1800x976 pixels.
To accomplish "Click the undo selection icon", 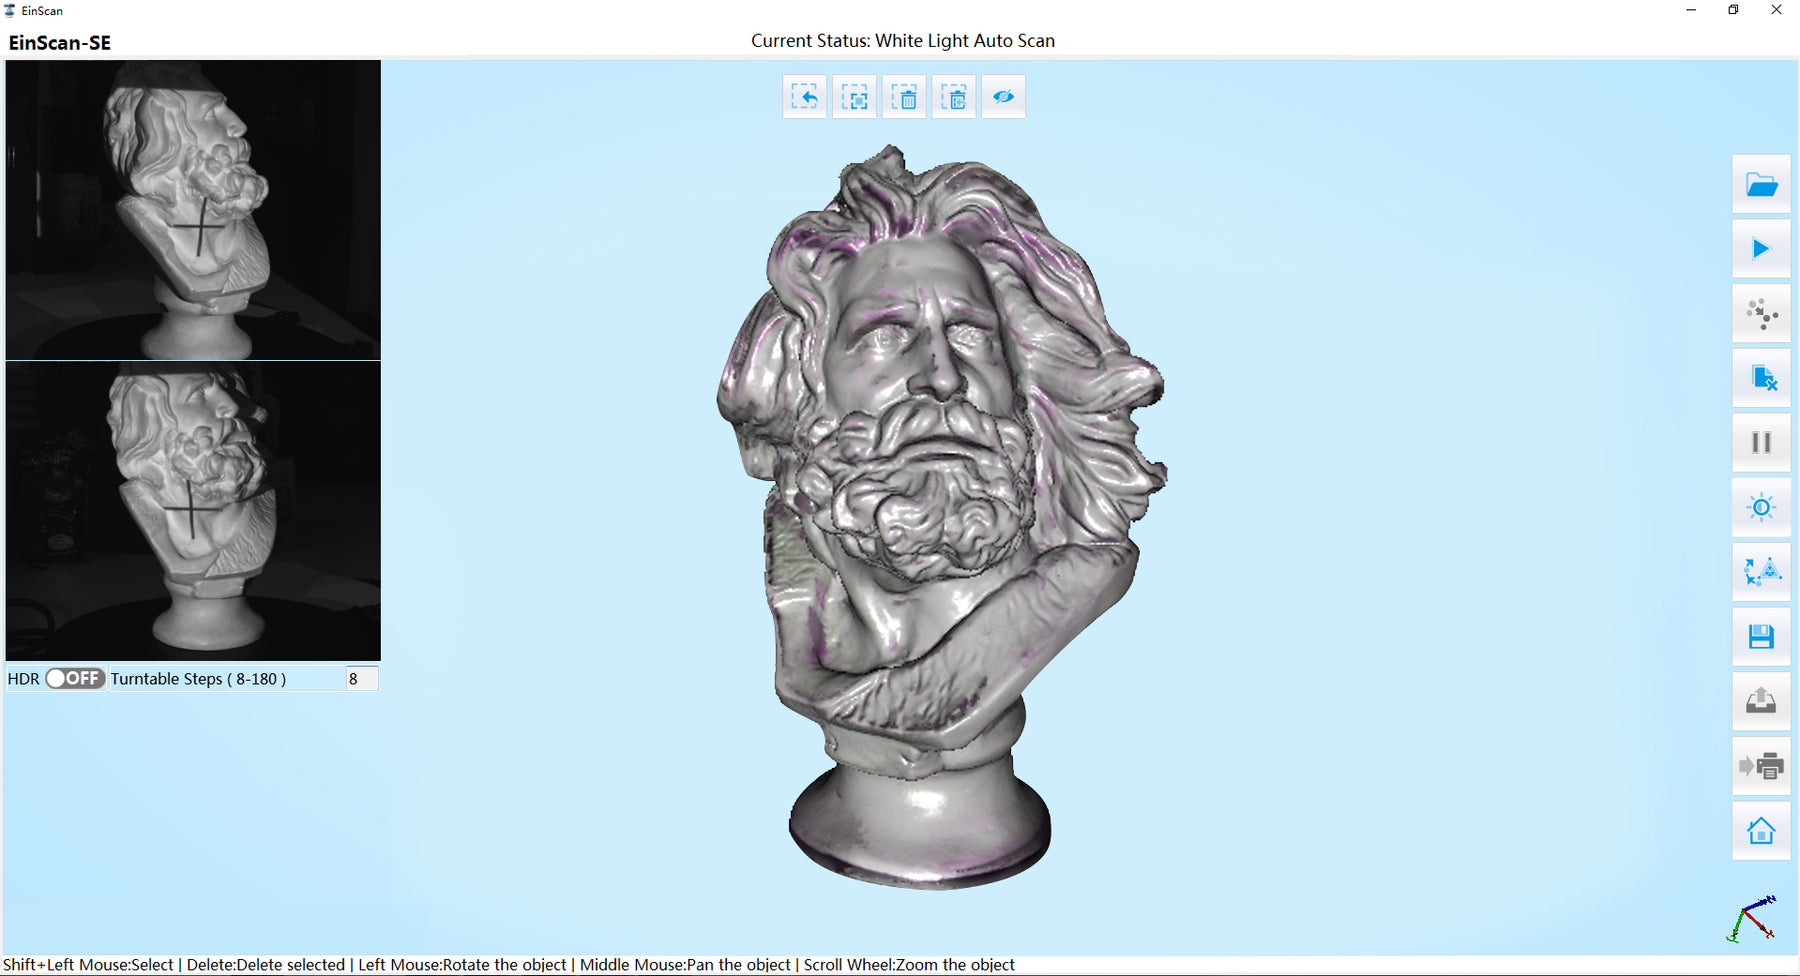I will (x=804, y=97).
